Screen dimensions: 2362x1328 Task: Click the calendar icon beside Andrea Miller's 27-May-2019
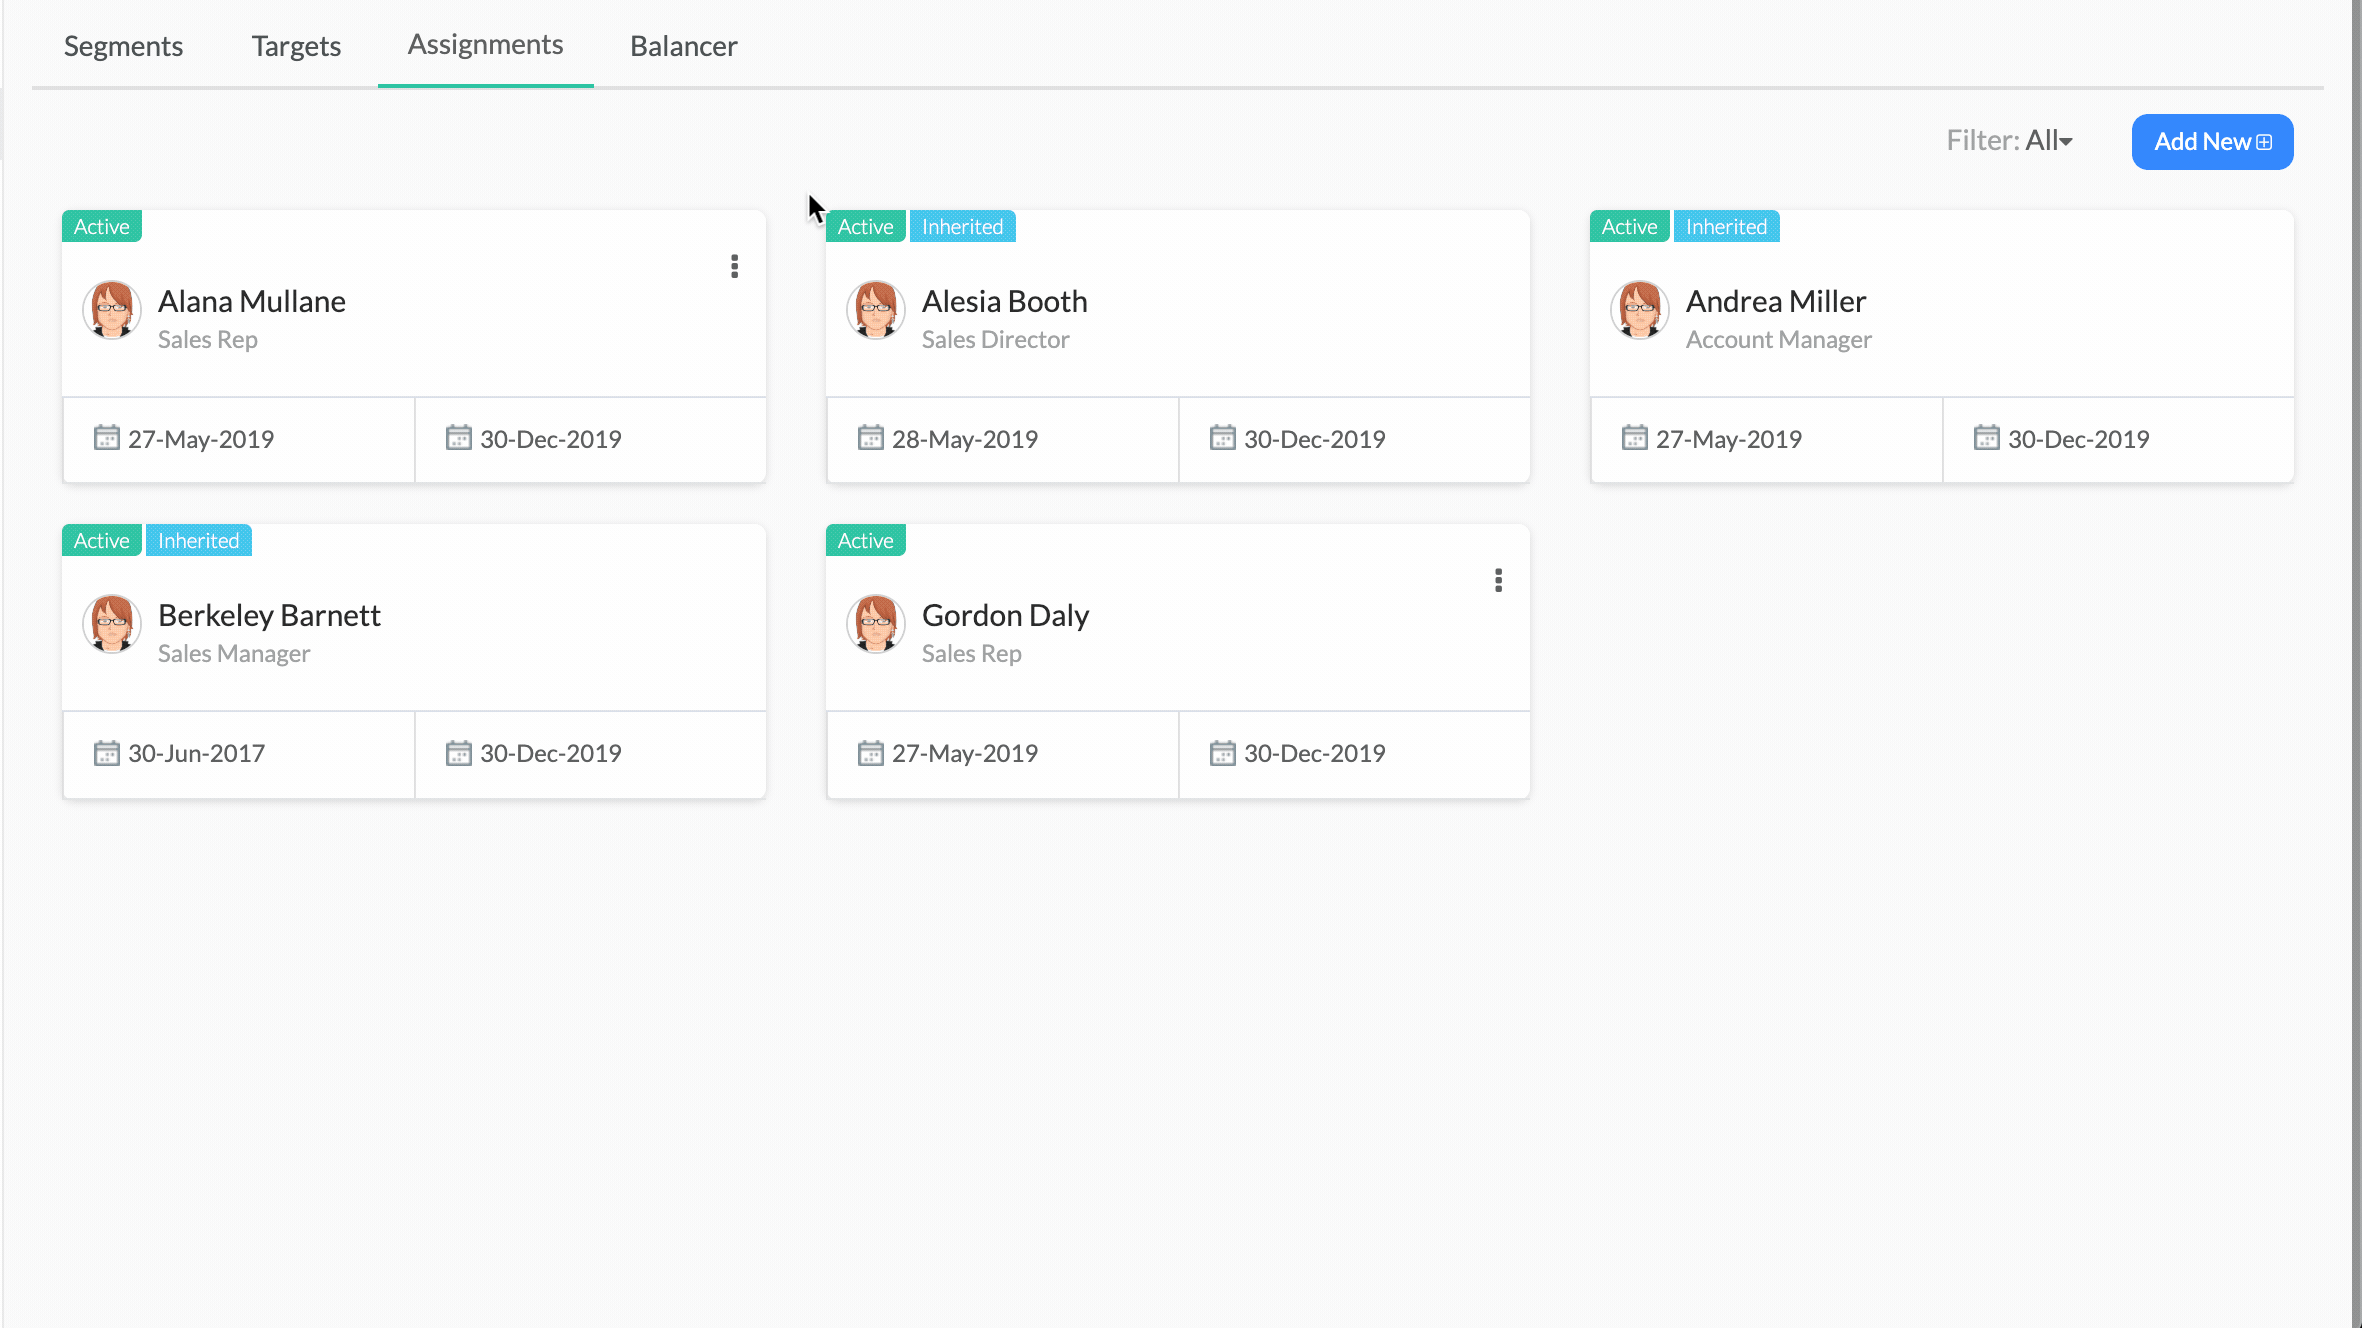[1635, 438]
